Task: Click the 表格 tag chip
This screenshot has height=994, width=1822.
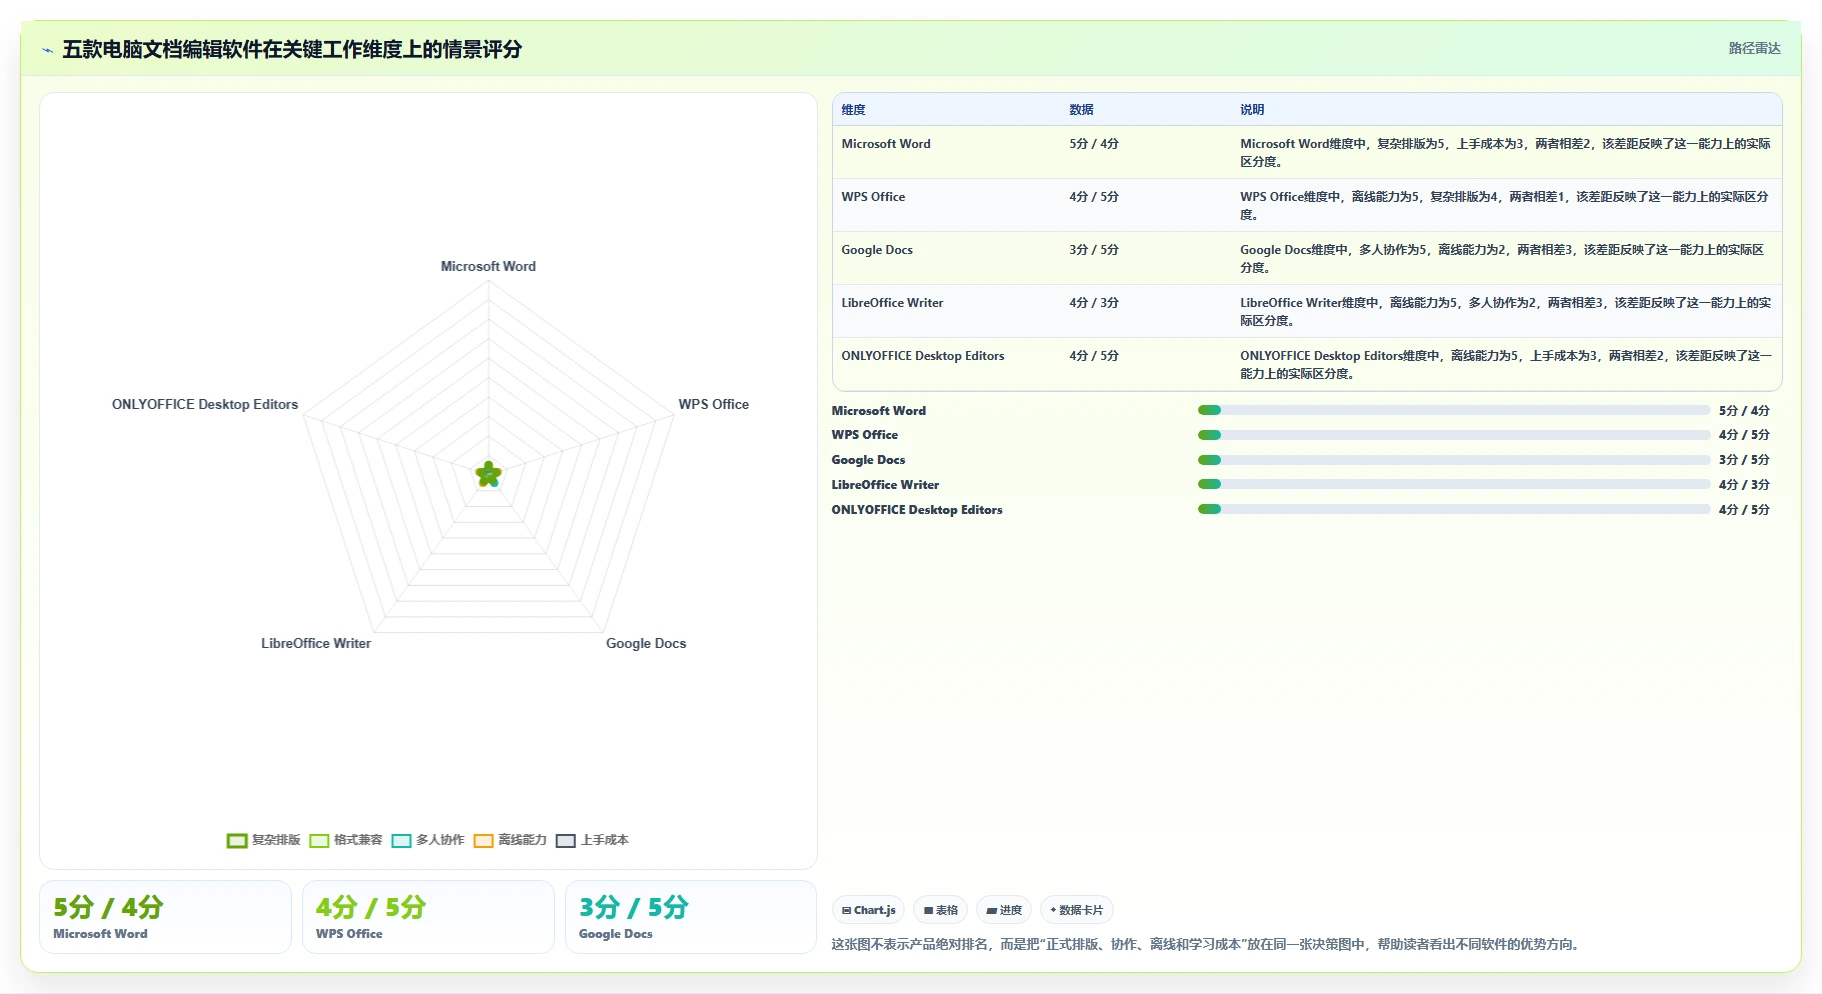Action: click(x=940, y=910)
